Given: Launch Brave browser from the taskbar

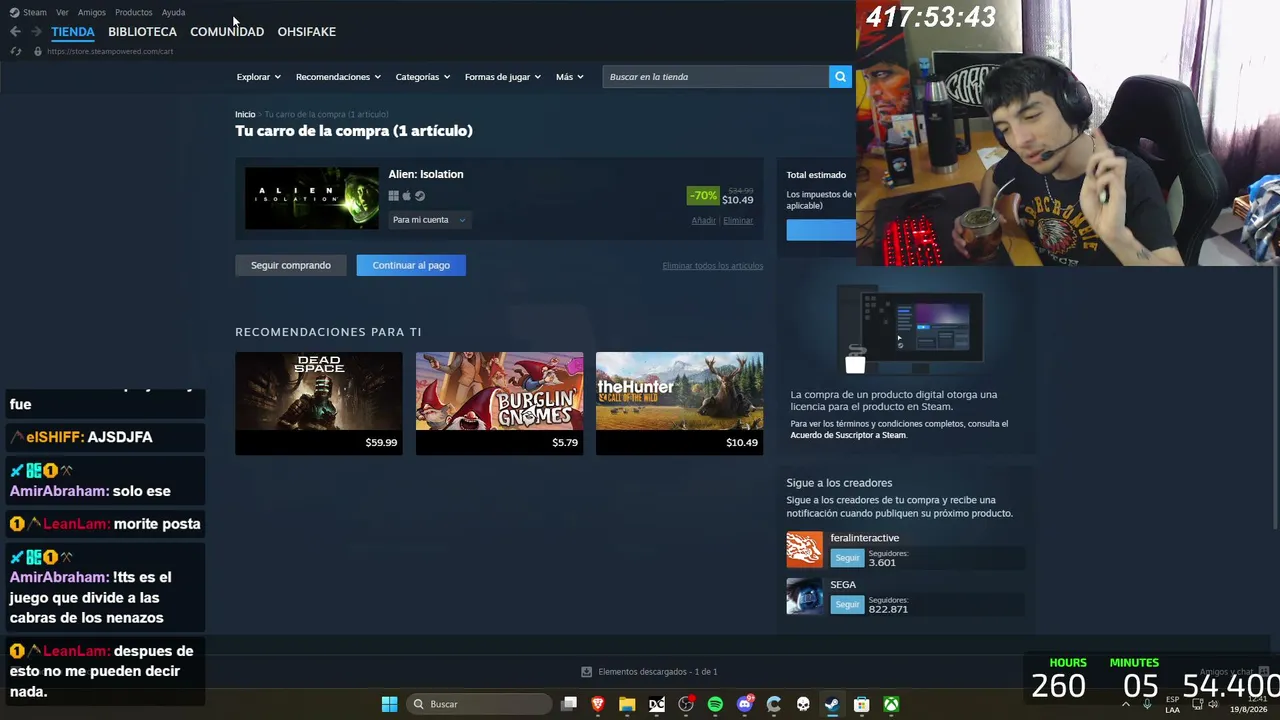Looking at the screenshot, I should (598, 704).
